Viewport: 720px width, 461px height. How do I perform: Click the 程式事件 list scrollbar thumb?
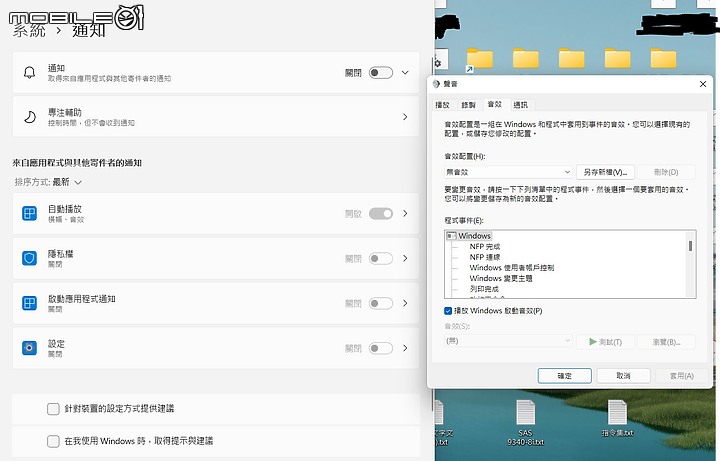click(x=690, y=246)
